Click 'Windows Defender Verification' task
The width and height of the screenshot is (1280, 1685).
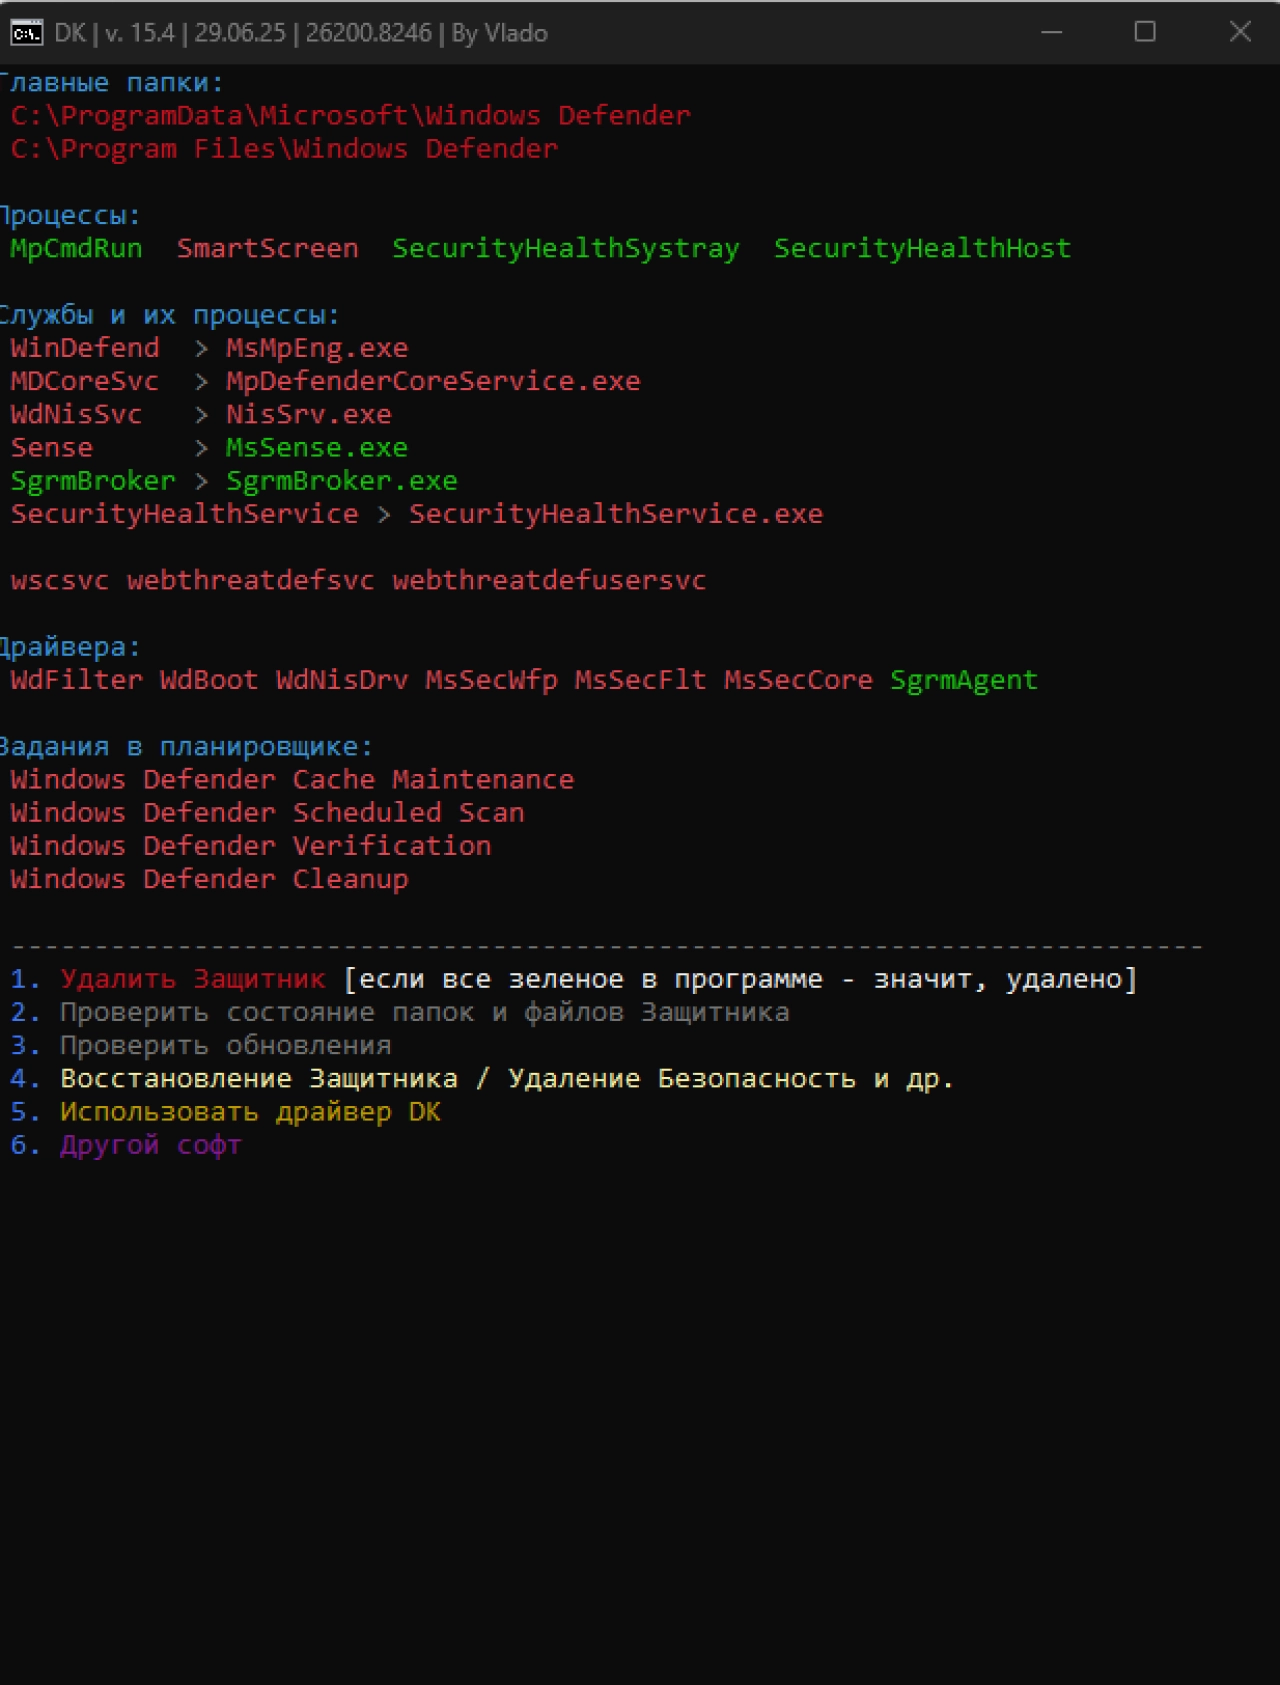coord(251,846)
